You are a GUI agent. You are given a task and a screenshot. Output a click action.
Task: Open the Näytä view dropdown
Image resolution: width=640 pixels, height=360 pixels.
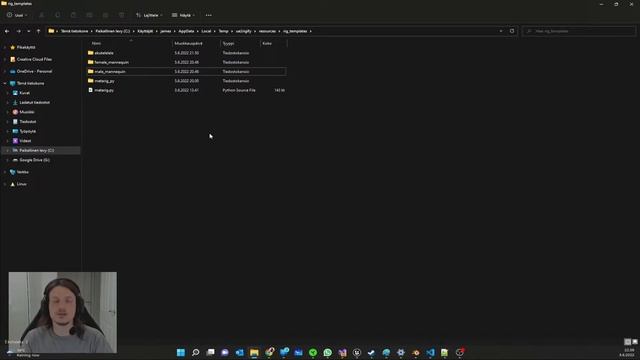point(183,15)
